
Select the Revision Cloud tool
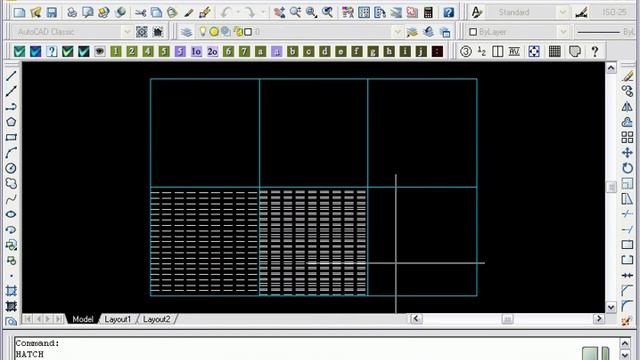(x=11, y=184)
